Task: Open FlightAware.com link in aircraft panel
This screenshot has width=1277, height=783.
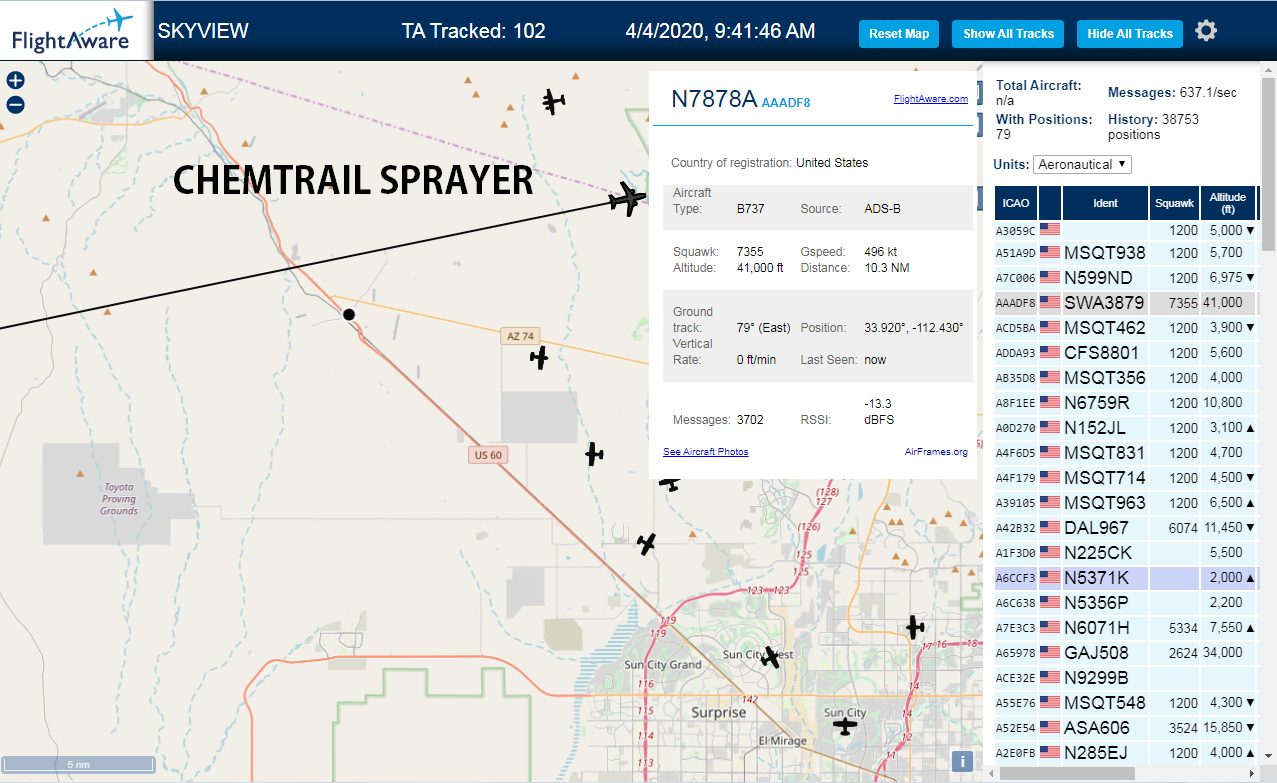Action: [x=930, y=99]
